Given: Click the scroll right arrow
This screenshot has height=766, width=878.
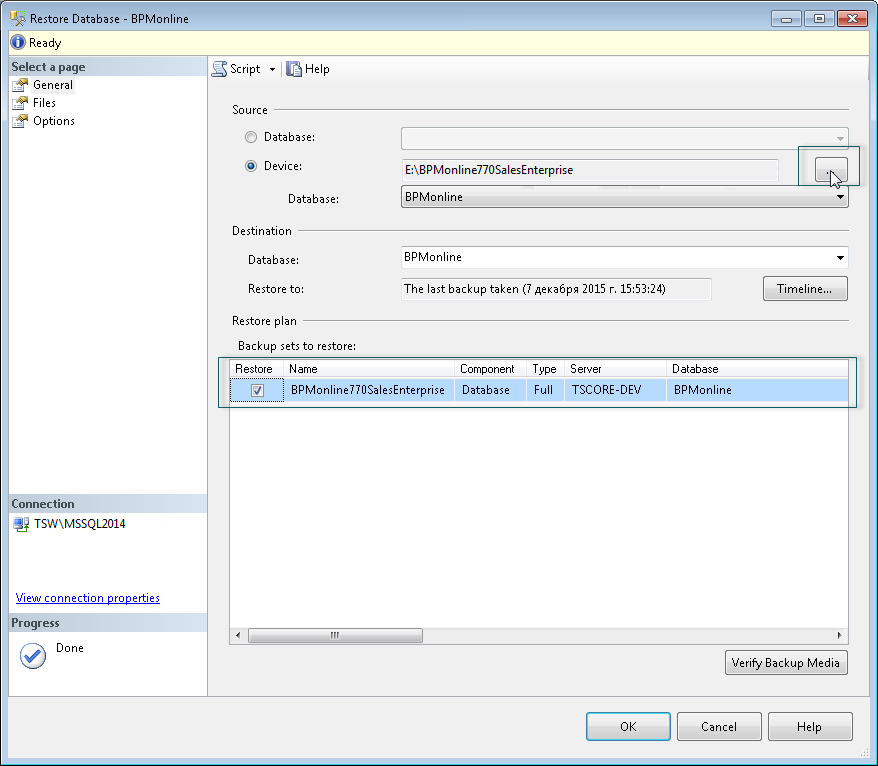Looking at the screenshot, I should point(839,636).
